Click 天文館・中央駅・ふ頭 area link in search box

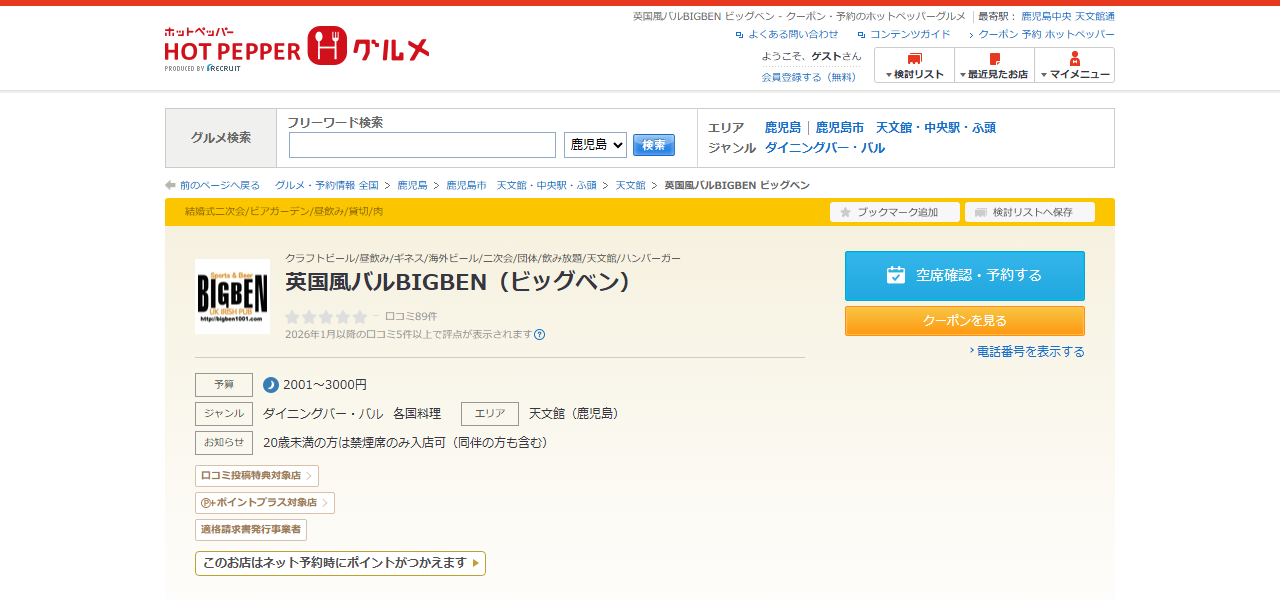(936, 128)
